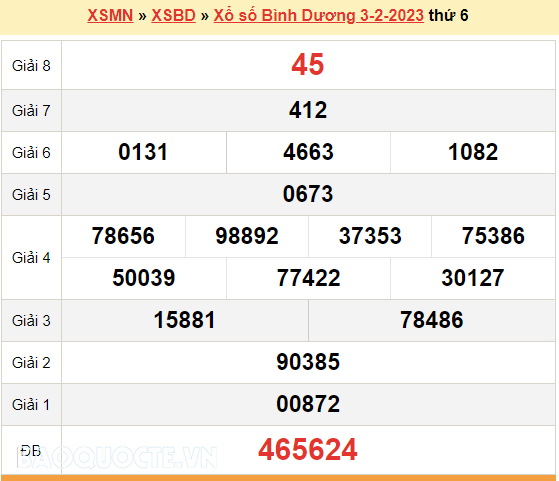
Task: Select the Giải 7 number 412
Action: click(x=308, y=110)
